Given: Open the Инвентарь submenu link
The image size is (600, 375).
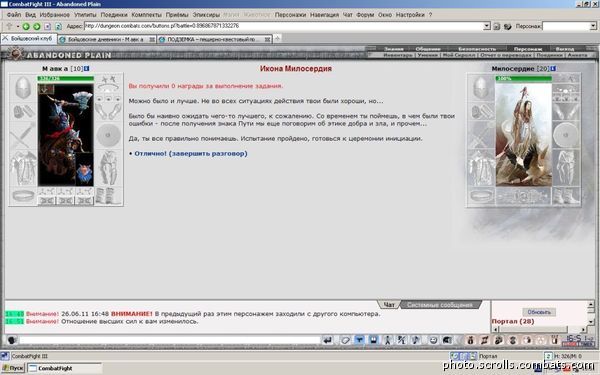Looking at the screenshot, I should pos(398,55).
